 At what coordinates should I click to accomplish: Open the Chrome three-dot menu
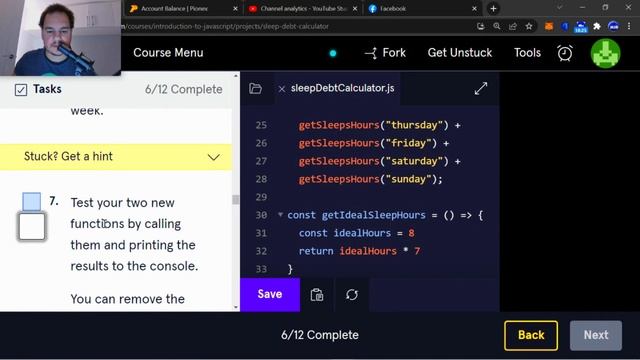629,27
